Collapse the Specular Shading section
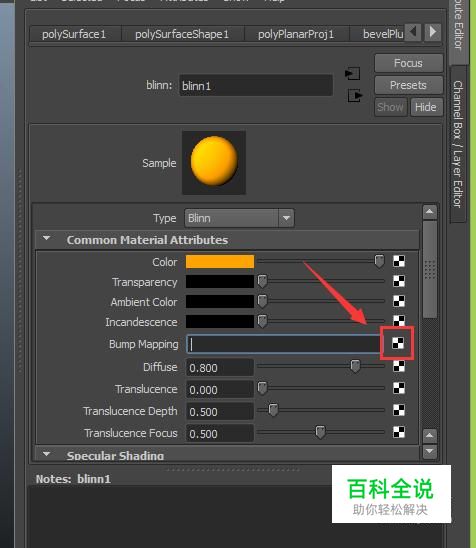Viewport: 476px width, 548px height. coord(46,454)
